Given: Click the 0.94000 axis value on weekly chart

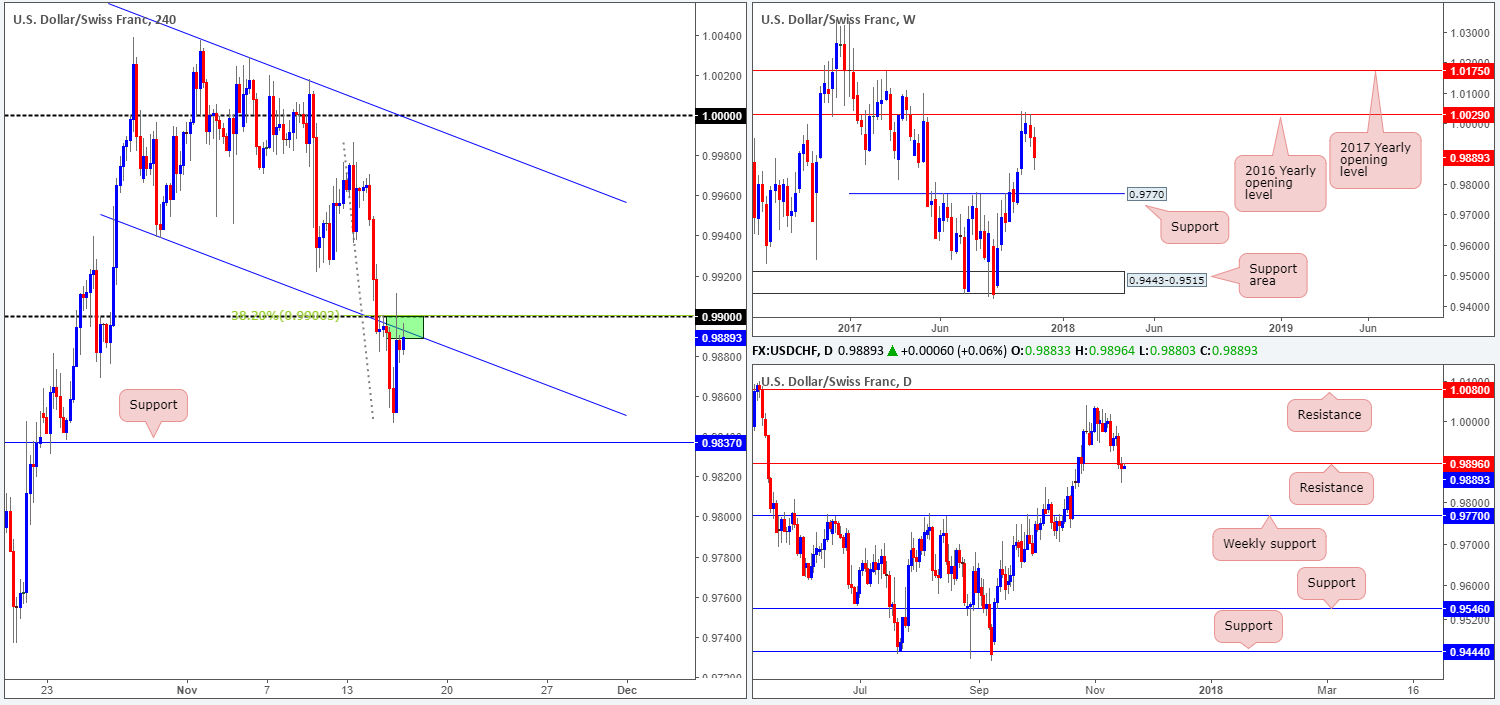Looking at the screenshot, I should 1472,307.
